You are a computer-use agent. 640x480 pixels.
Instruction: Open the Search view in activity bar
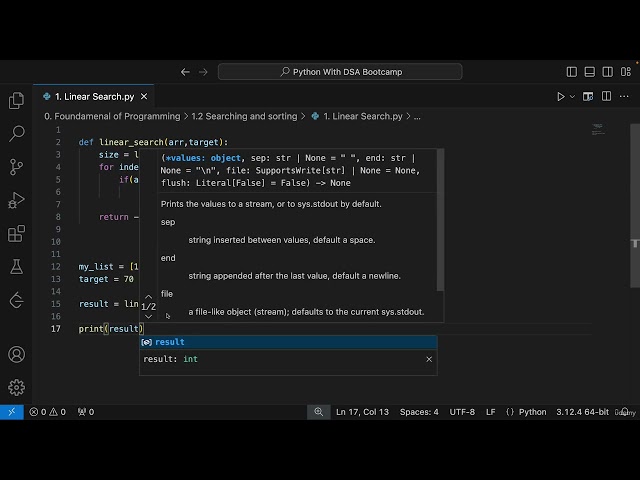(16, 133)
